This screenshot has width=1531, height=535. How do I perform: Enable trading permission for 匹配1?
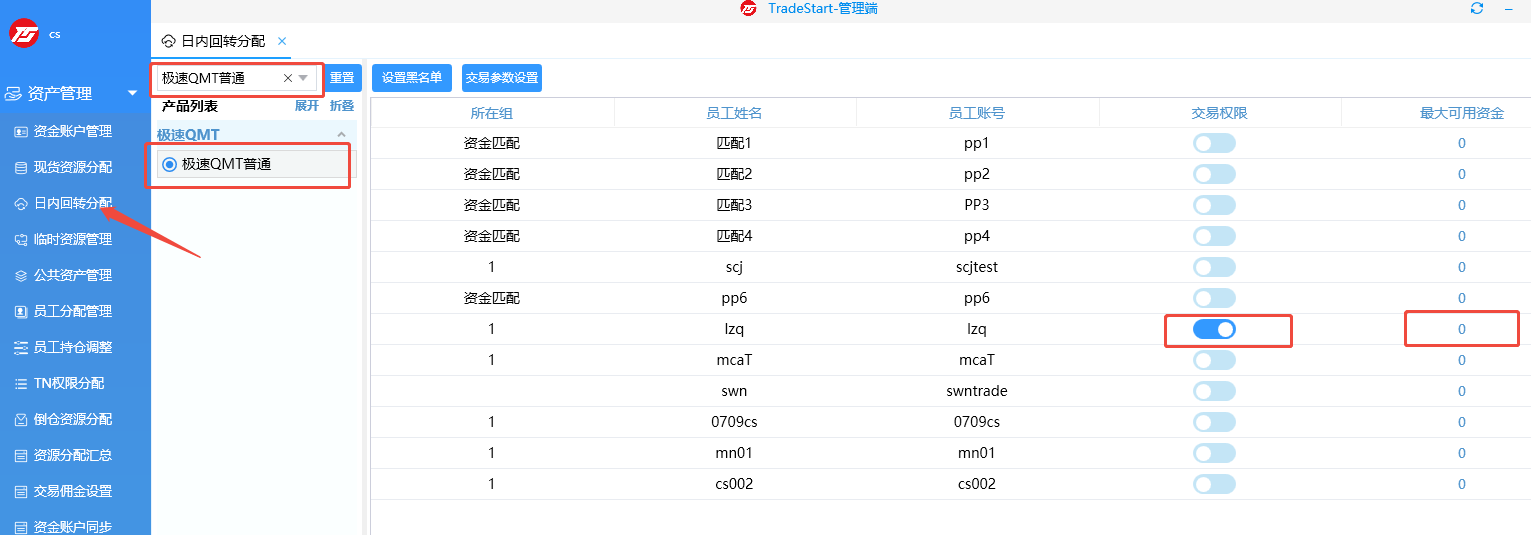(1214, 143)
